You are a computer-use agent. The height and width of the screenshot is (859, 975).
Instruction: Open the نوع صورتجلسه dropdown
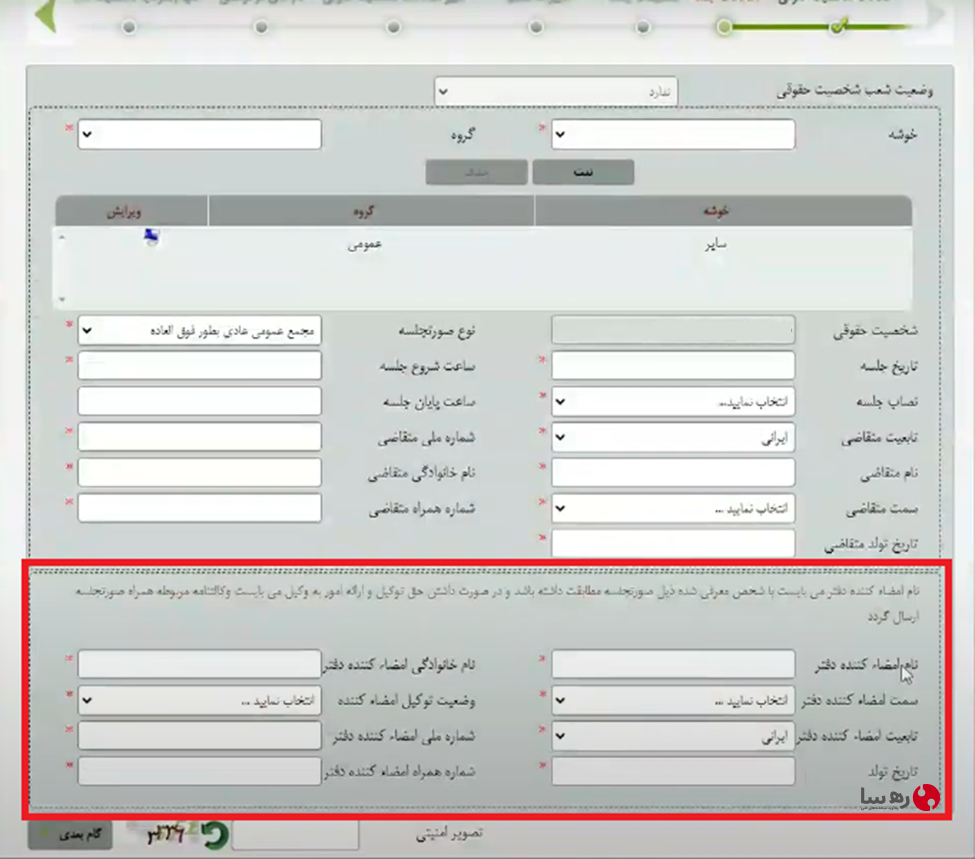click(x=200, y=330)
